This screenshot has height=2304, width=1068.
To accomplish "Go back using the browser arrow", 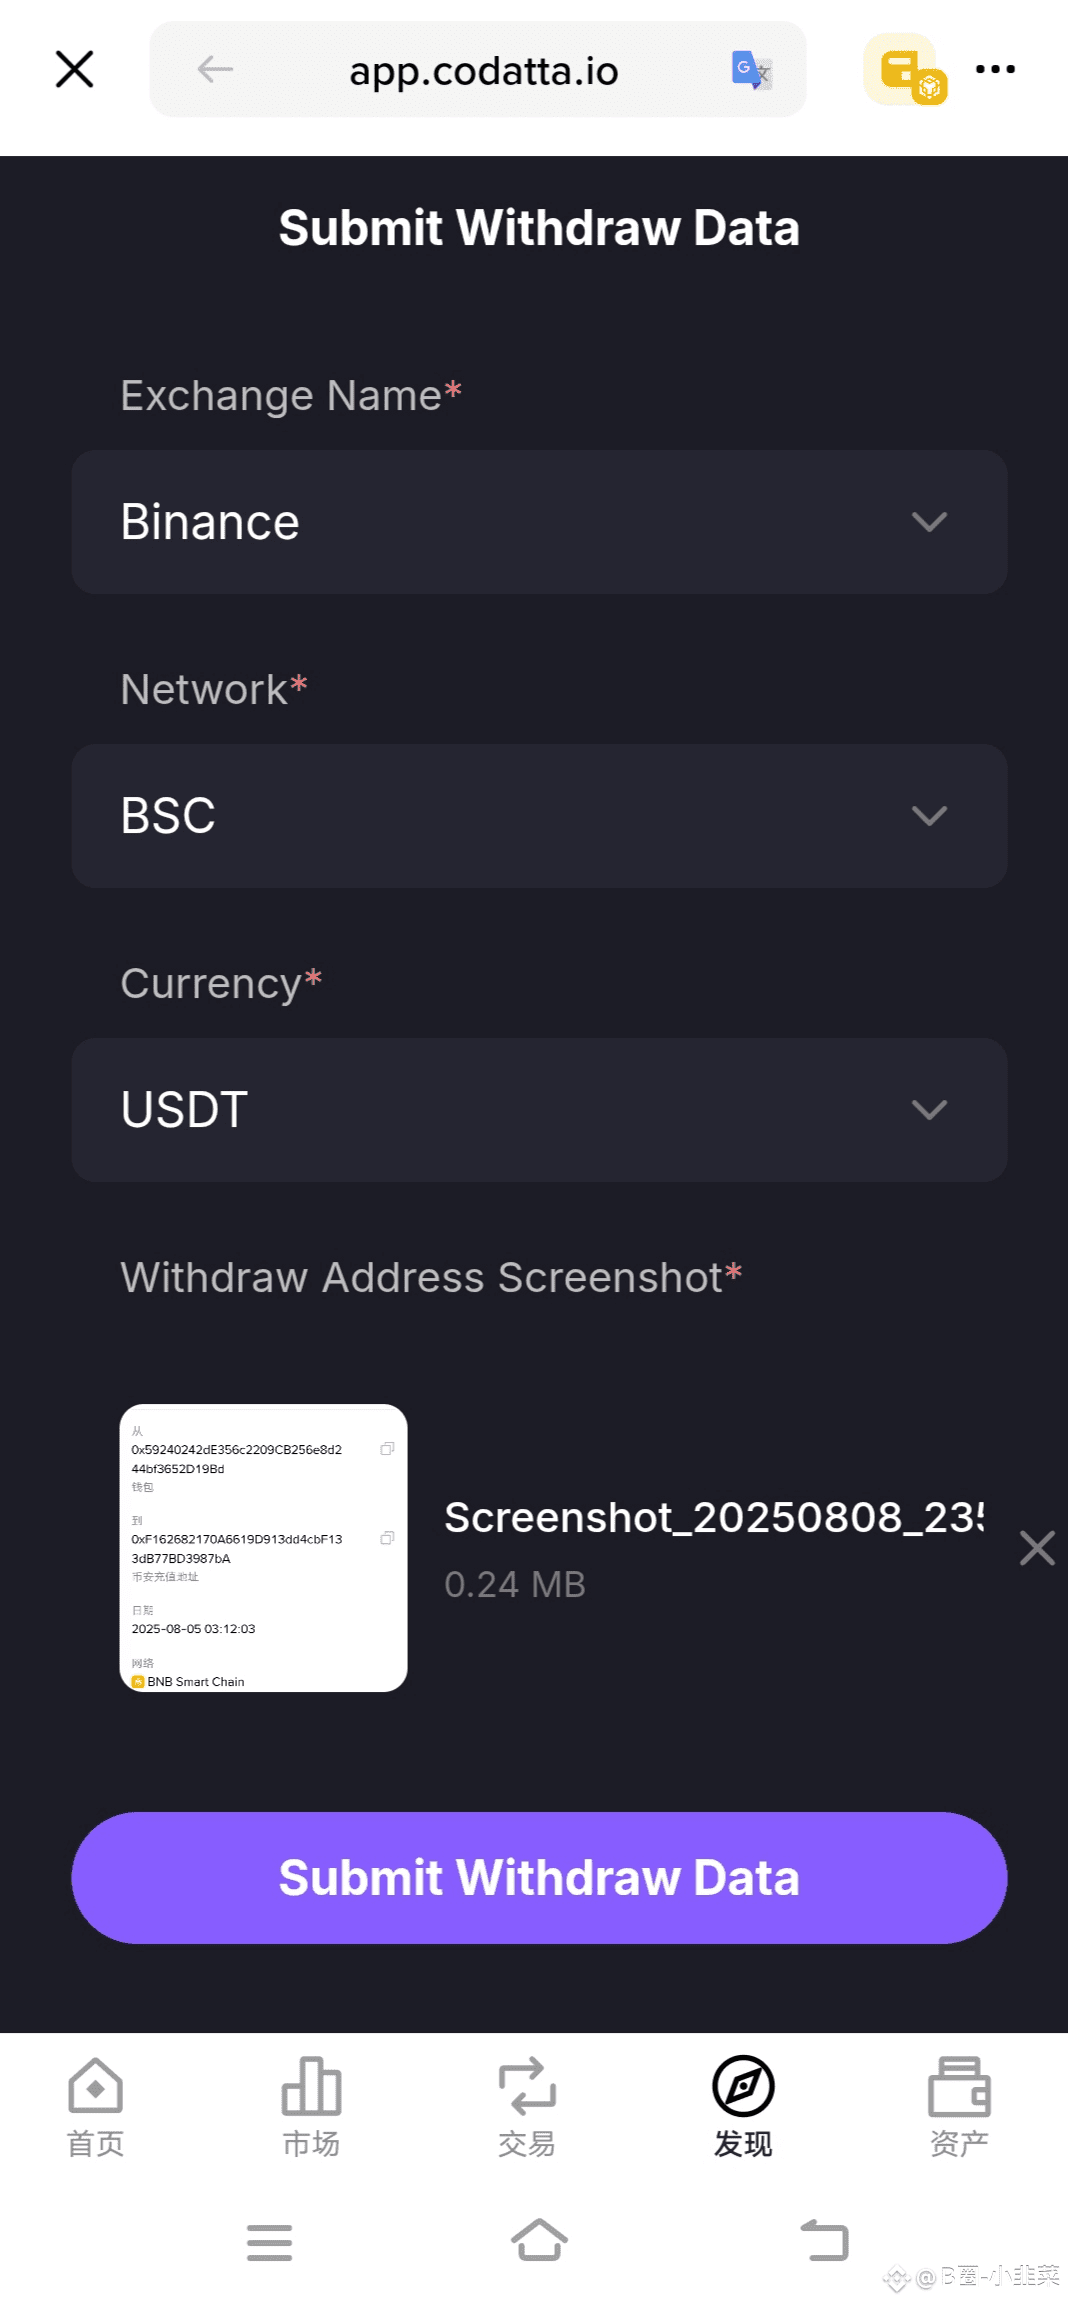I will [215, 69].
